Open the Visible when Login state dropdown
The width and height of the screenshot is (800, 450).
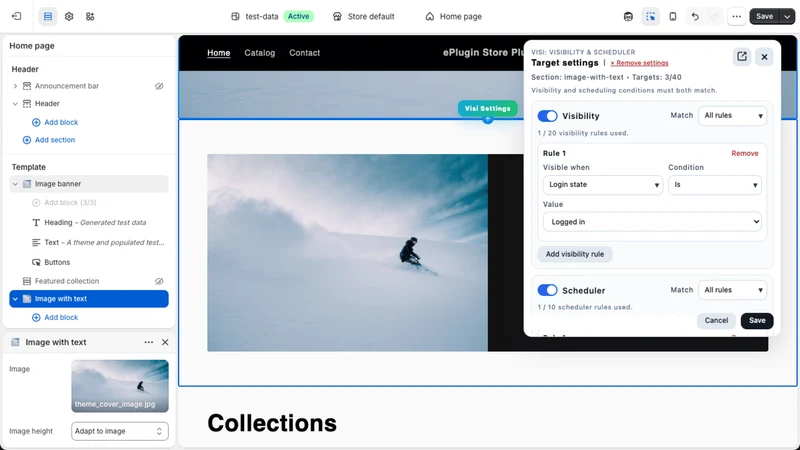603,185
